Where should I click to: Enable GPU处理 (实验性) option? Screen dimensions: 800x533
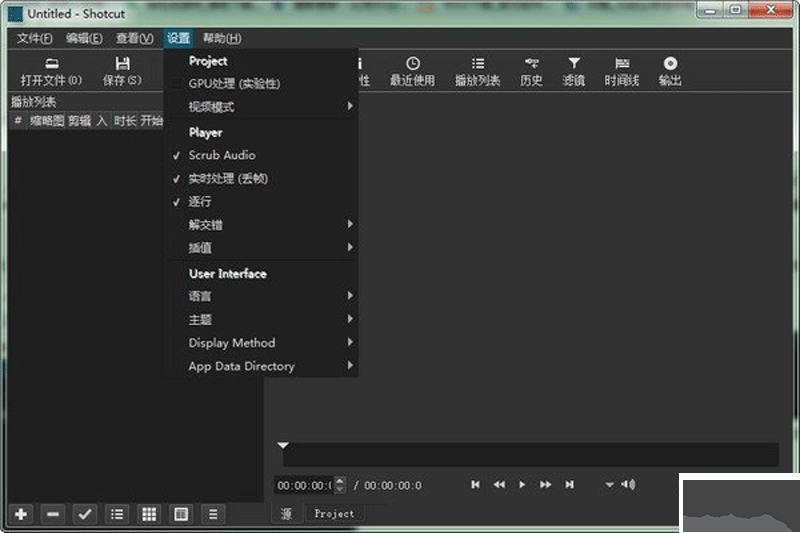tap(234, 83)
